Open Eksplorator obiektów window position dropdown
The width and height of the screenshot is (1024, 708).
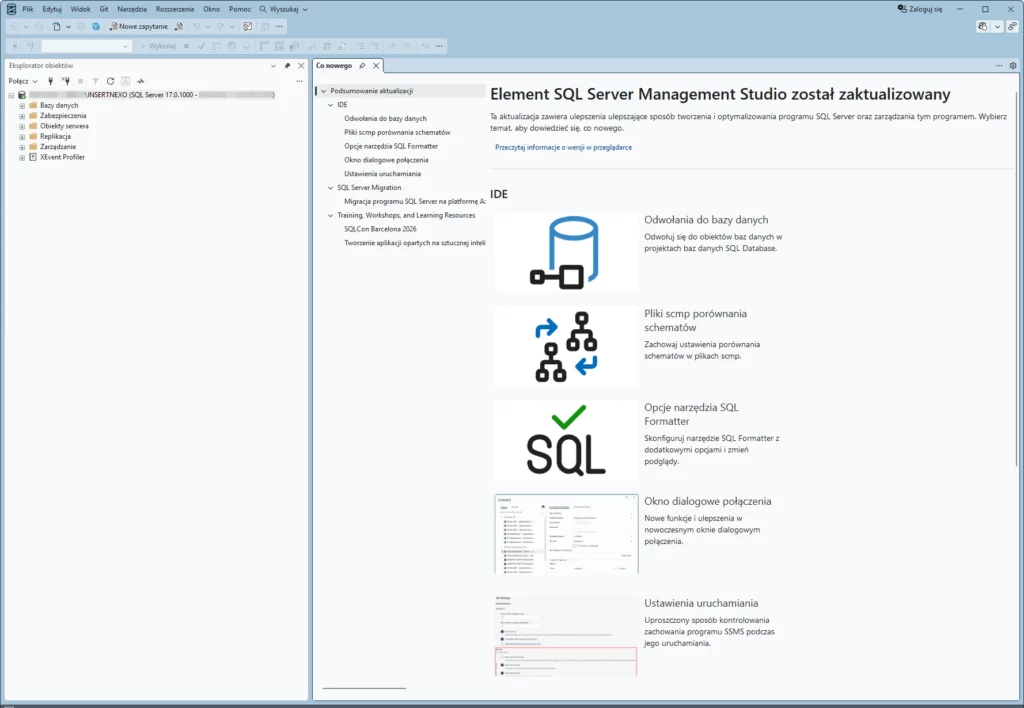click(x=274, y=65)
